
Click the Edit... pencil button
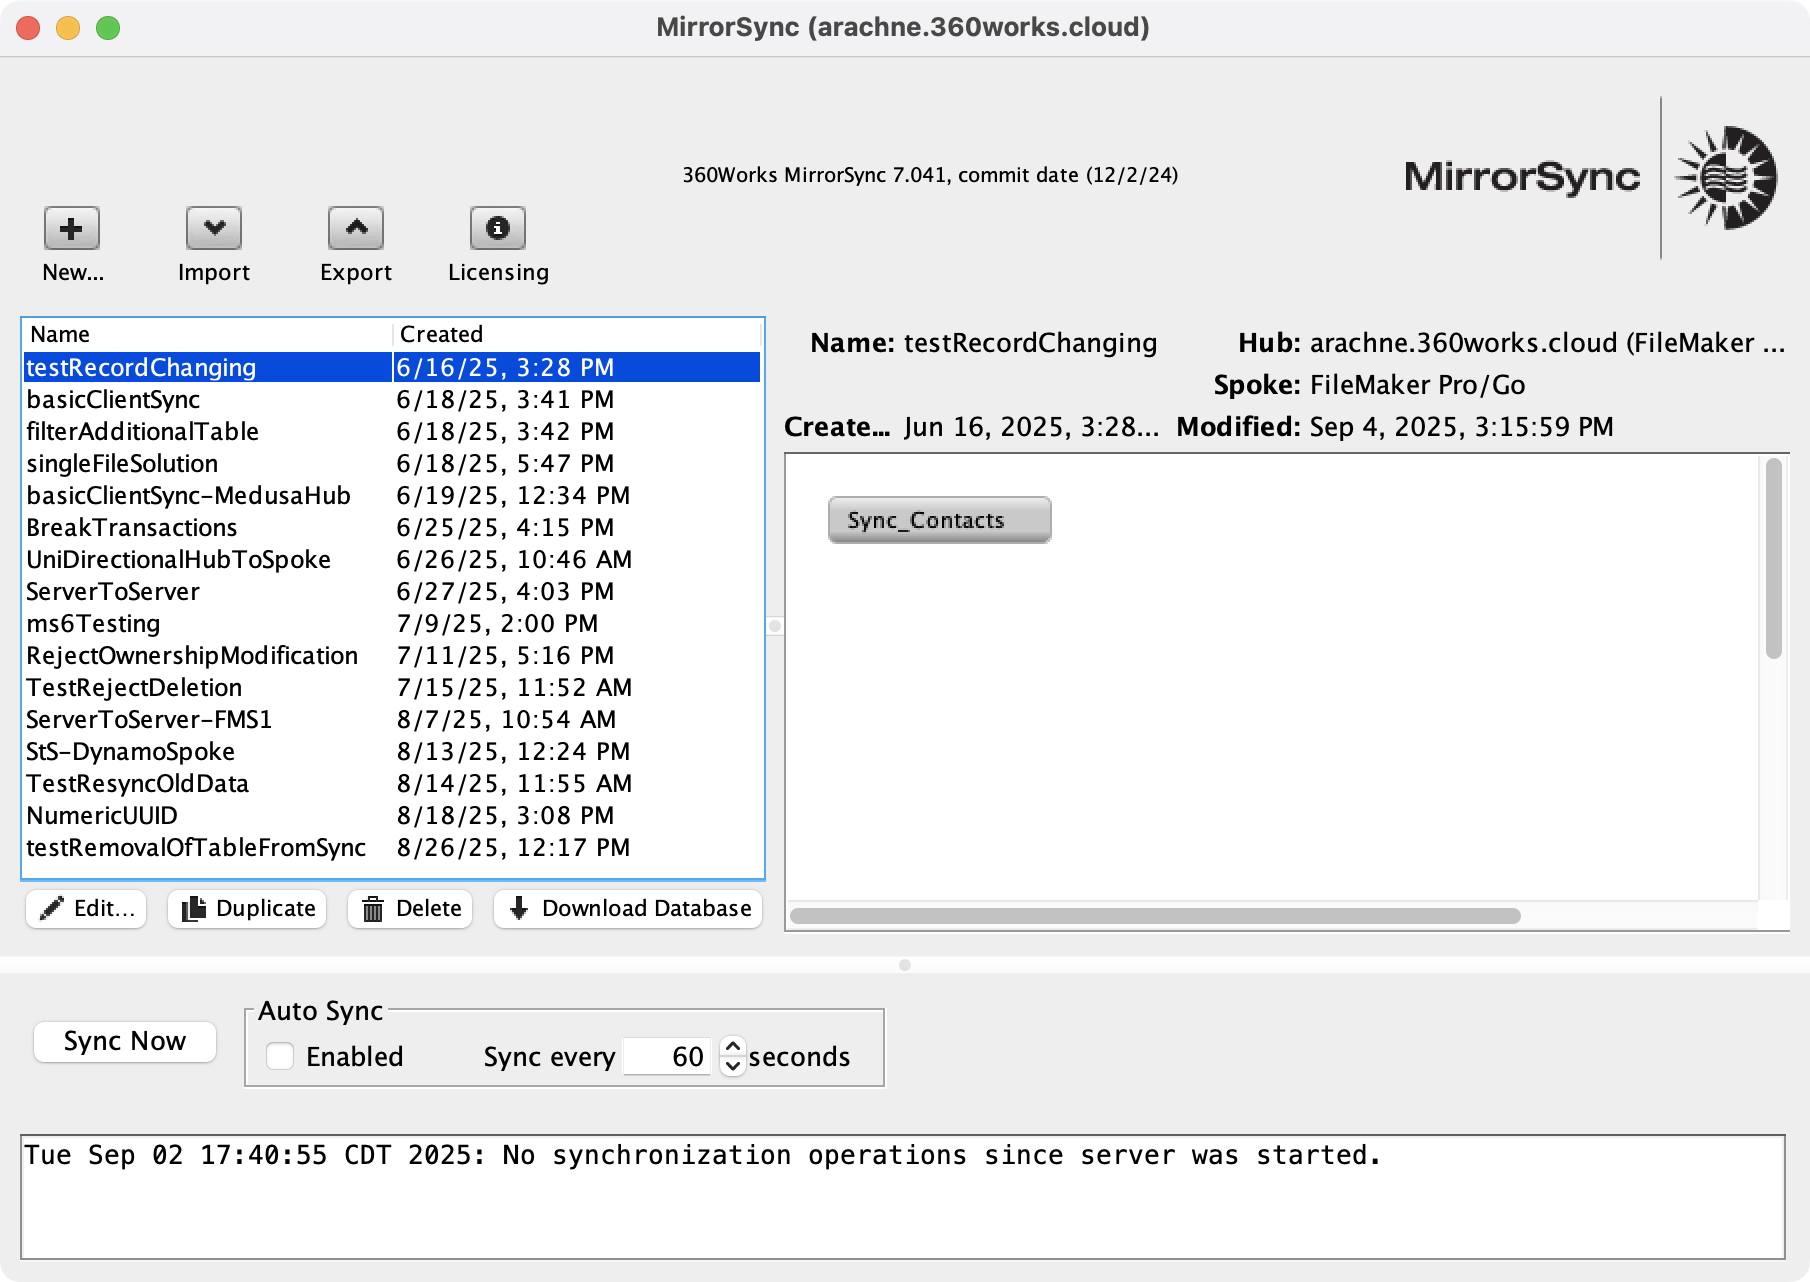[86, 908]
